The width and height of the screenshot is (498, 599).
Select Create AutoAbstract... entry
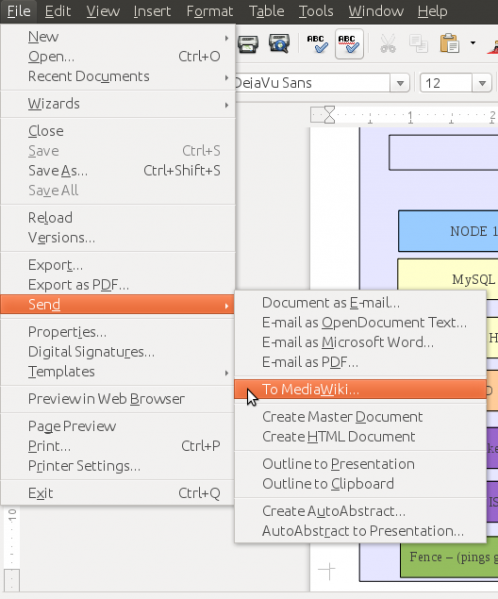(x=361, y=511)
